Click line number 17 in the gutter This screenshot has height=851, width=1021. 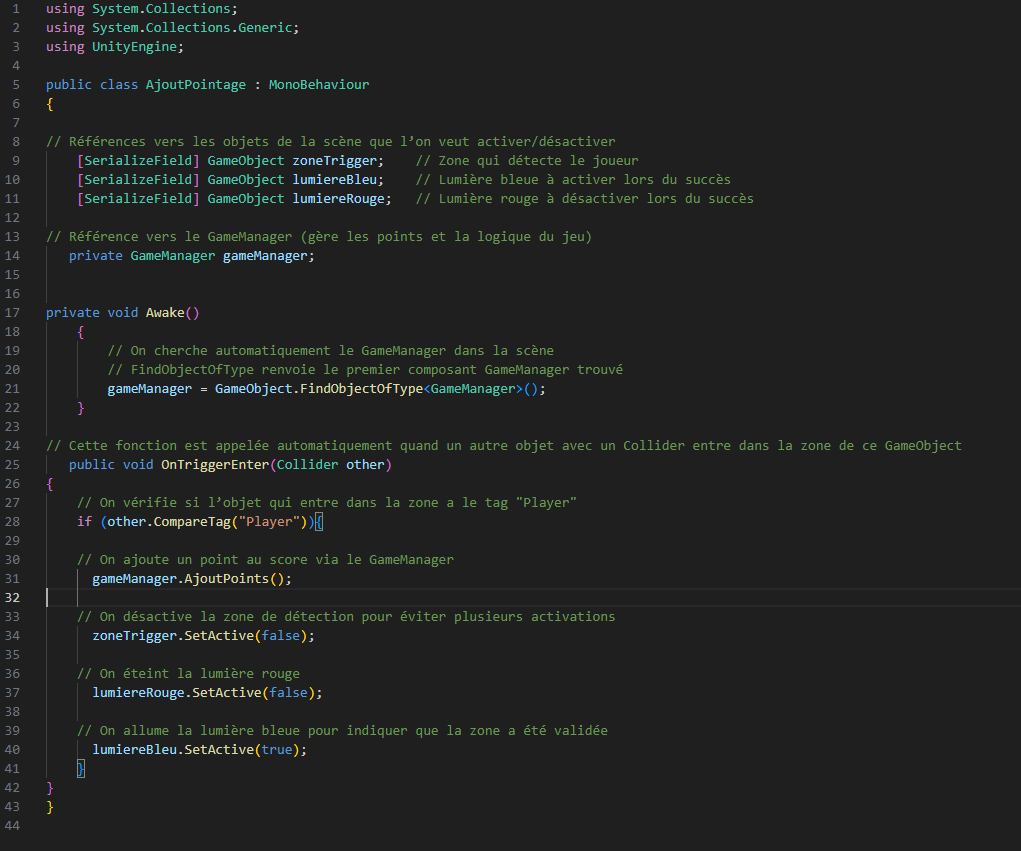tap(15, 312)
